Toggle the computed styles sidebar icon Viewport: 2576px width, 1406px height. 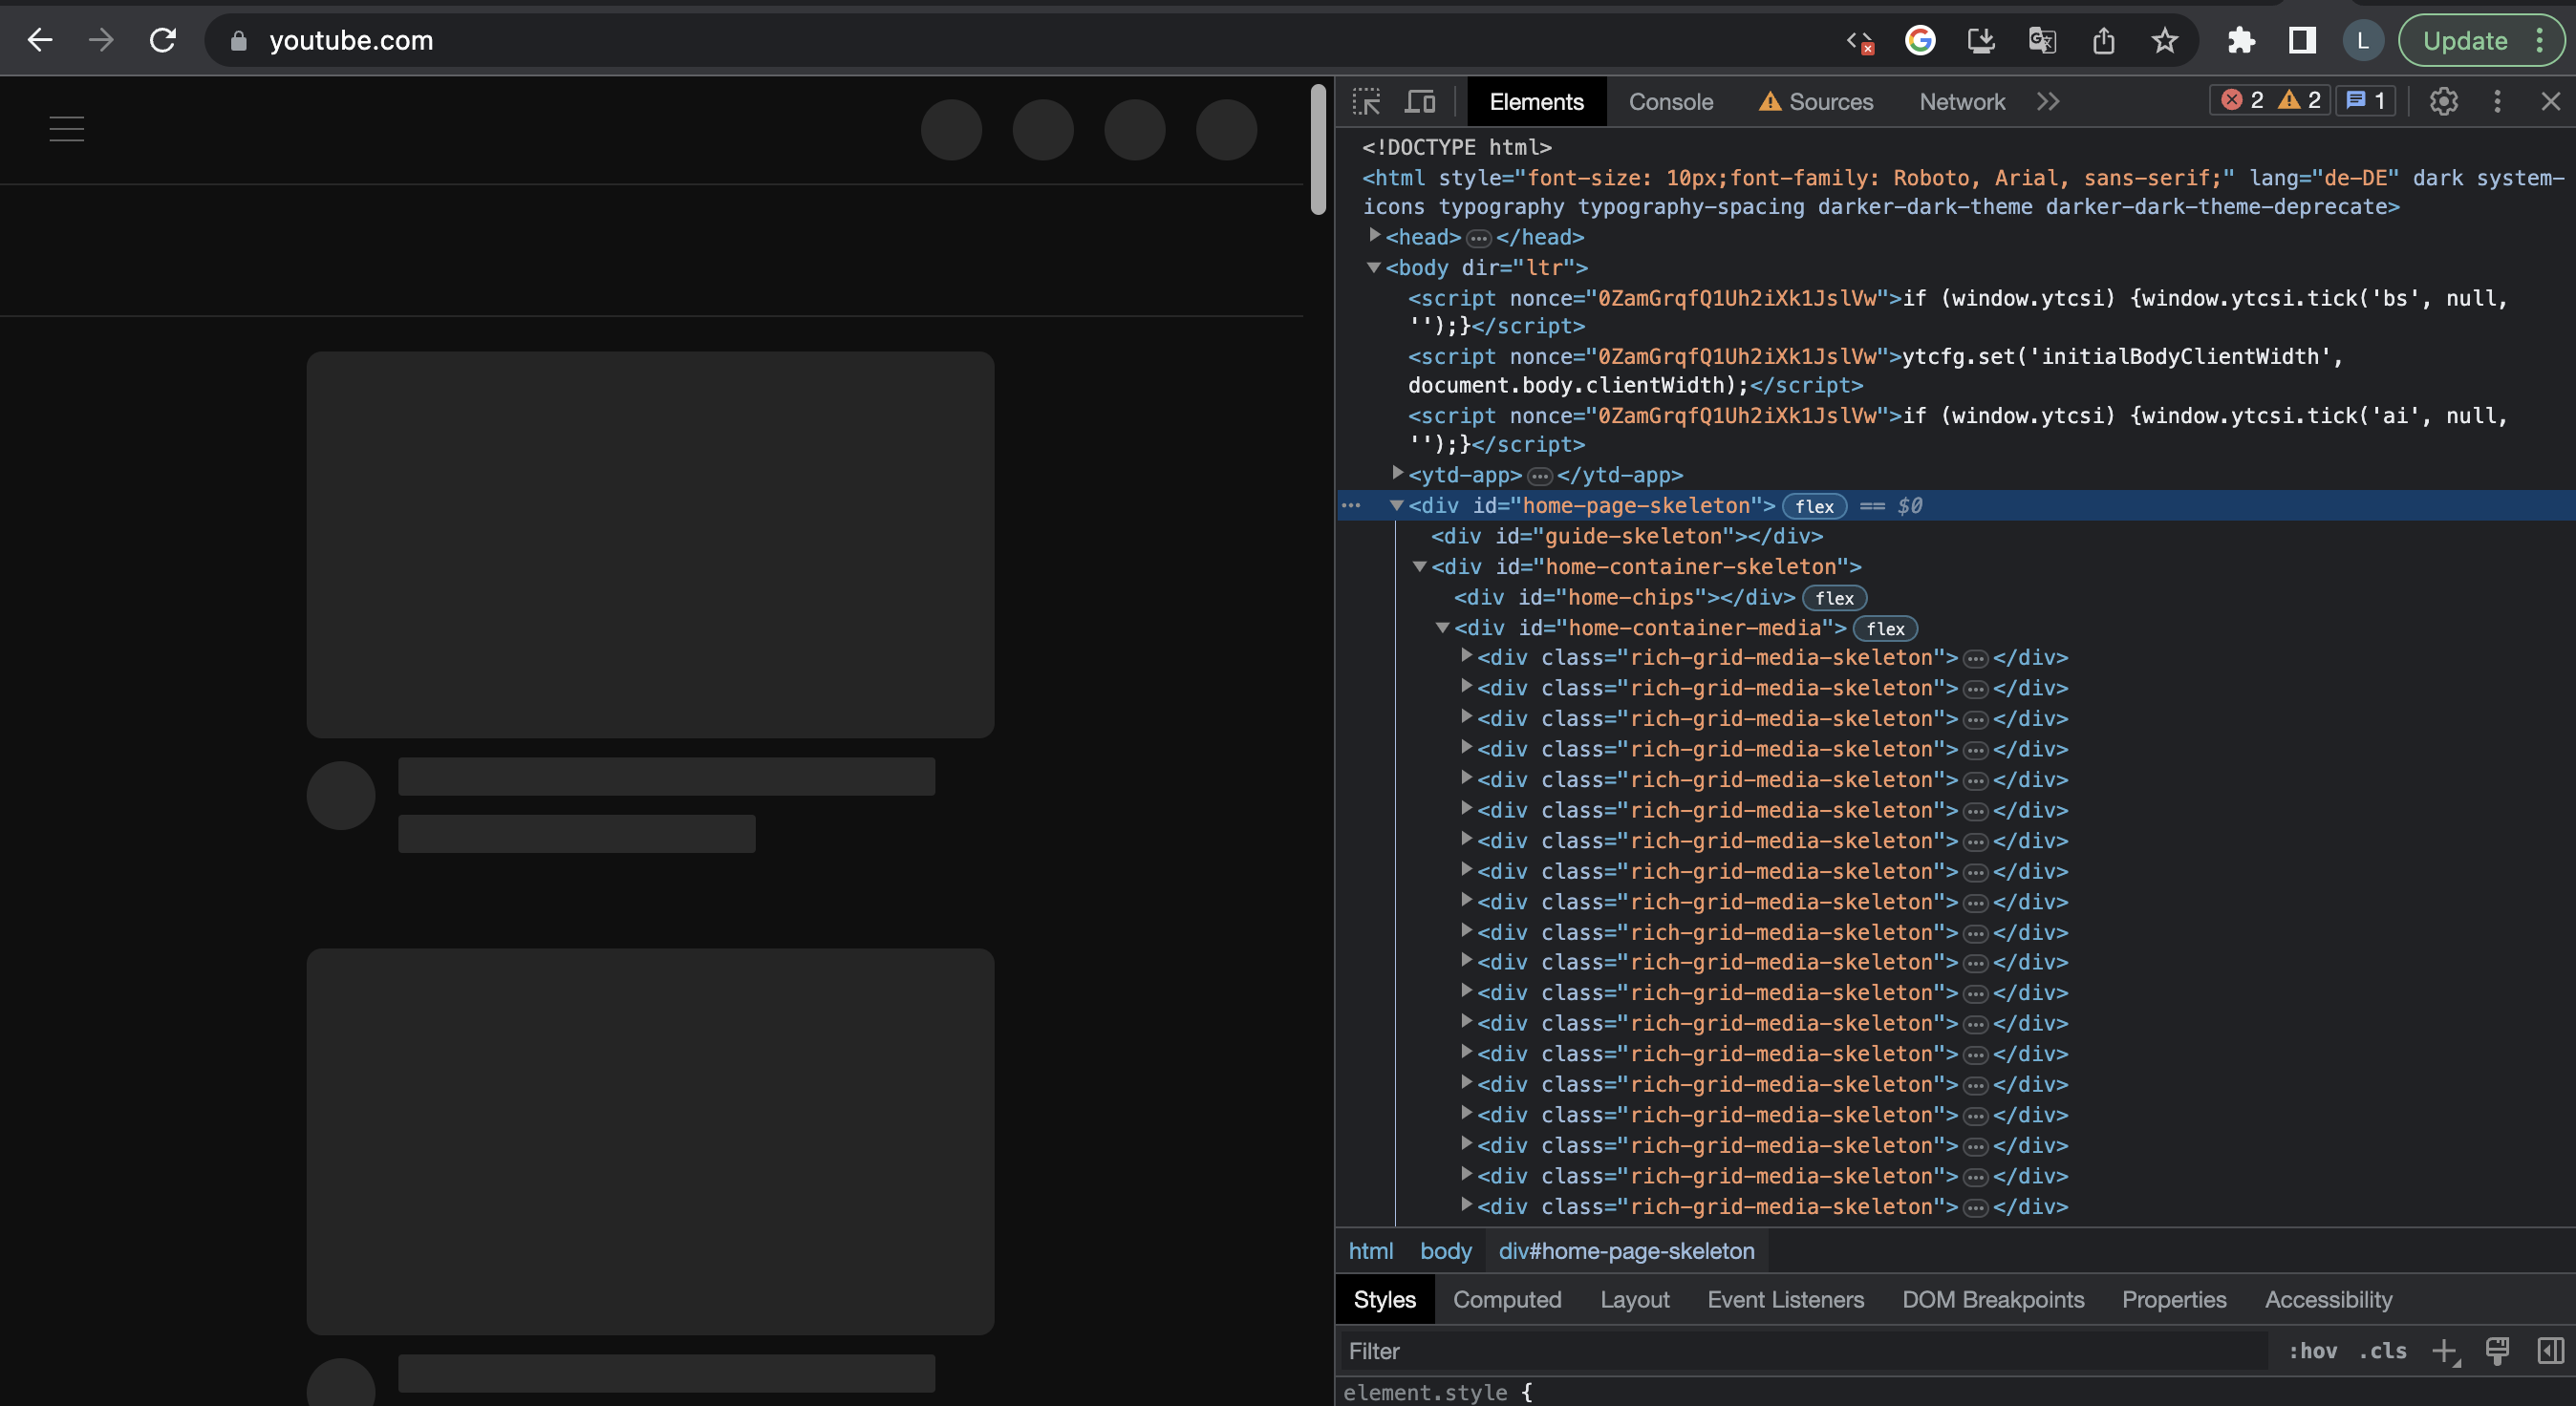coord(2551,1351)
